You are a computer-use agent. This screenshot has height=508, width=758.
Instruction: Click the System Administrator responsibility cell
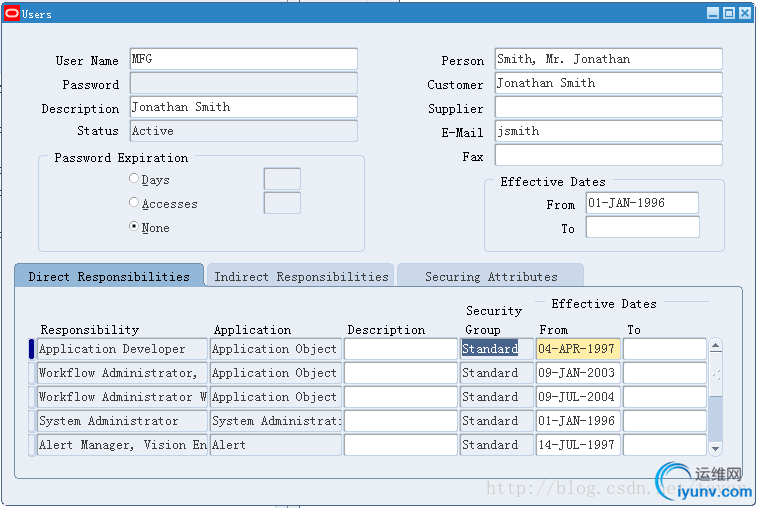tap(122, 421)
